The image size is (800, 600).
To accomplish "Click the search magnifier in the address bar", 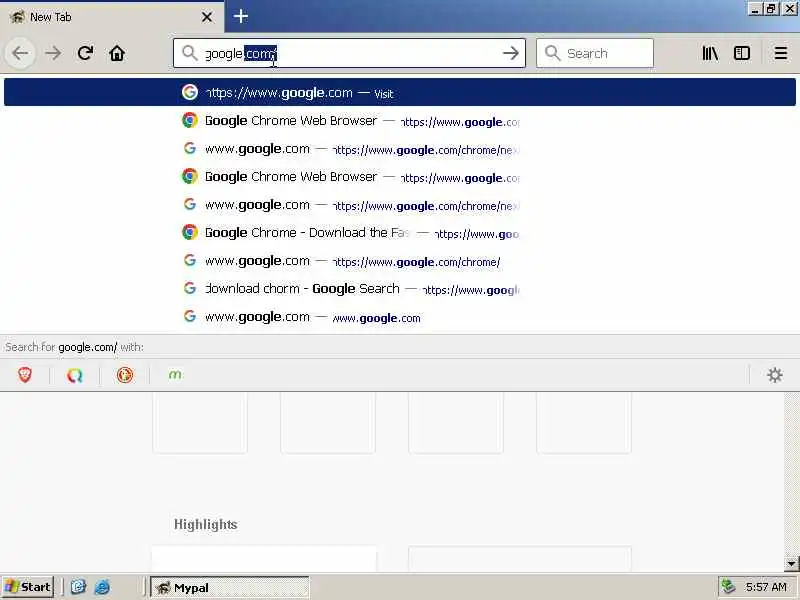I will point(190,53).
